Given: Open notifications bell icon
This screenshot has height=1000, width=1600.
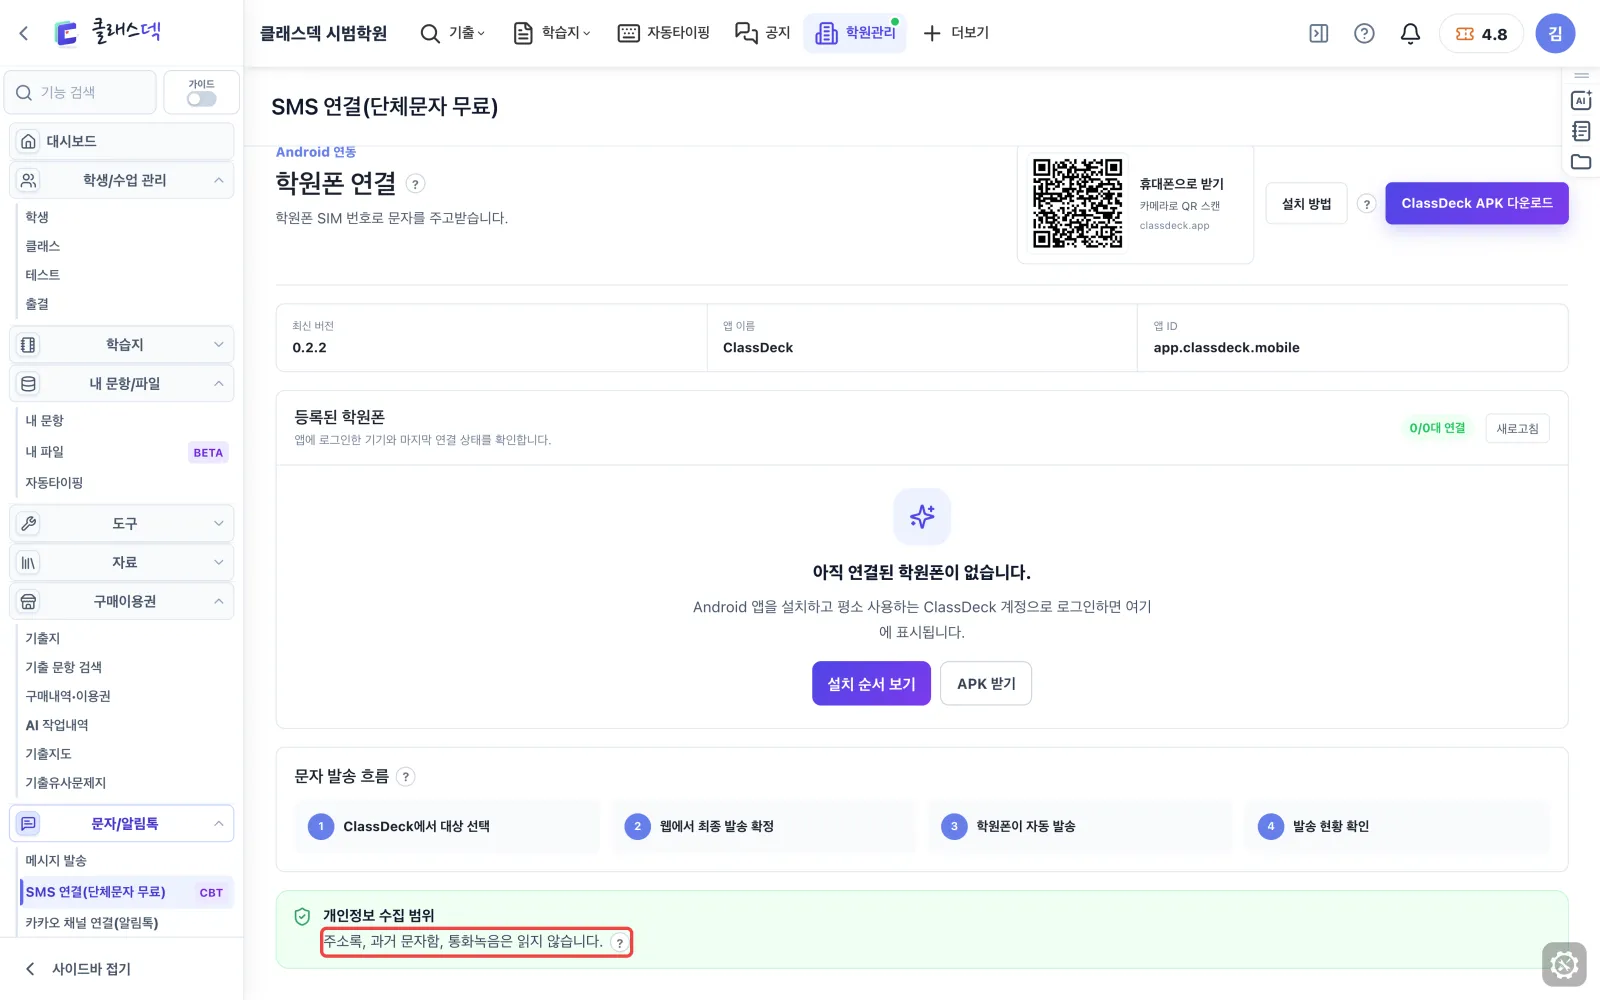Looking at the screenshot, I should click(1410, 33).
